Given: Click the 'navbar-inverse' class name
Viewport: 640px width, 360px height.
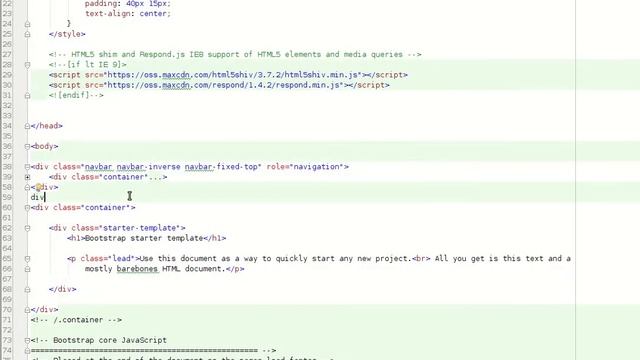Looking at the screenshot, I should pos(149,167).
